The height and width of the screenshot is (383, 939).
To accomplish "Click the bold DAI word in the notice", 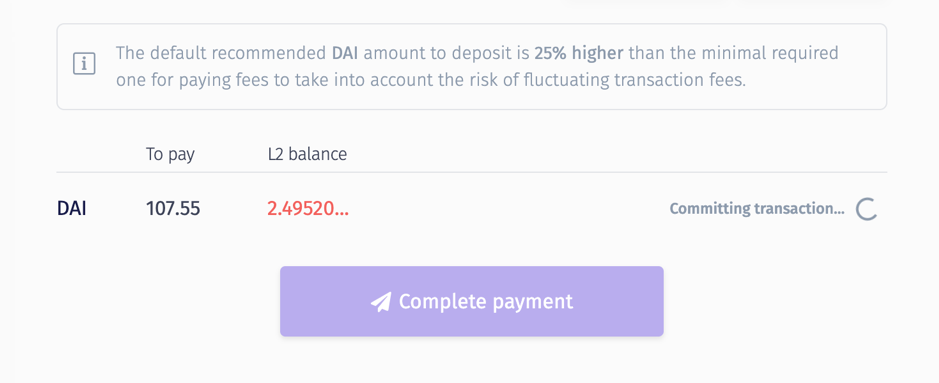I will coord(346,53).
